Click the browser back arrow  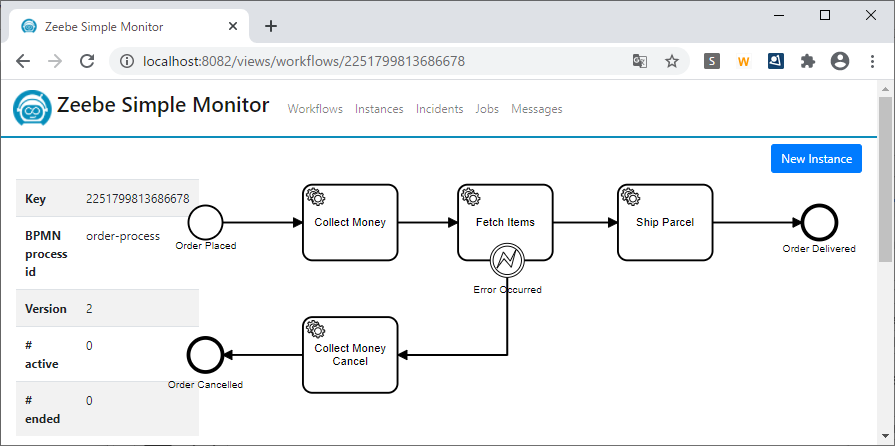[x=23, y=61]
